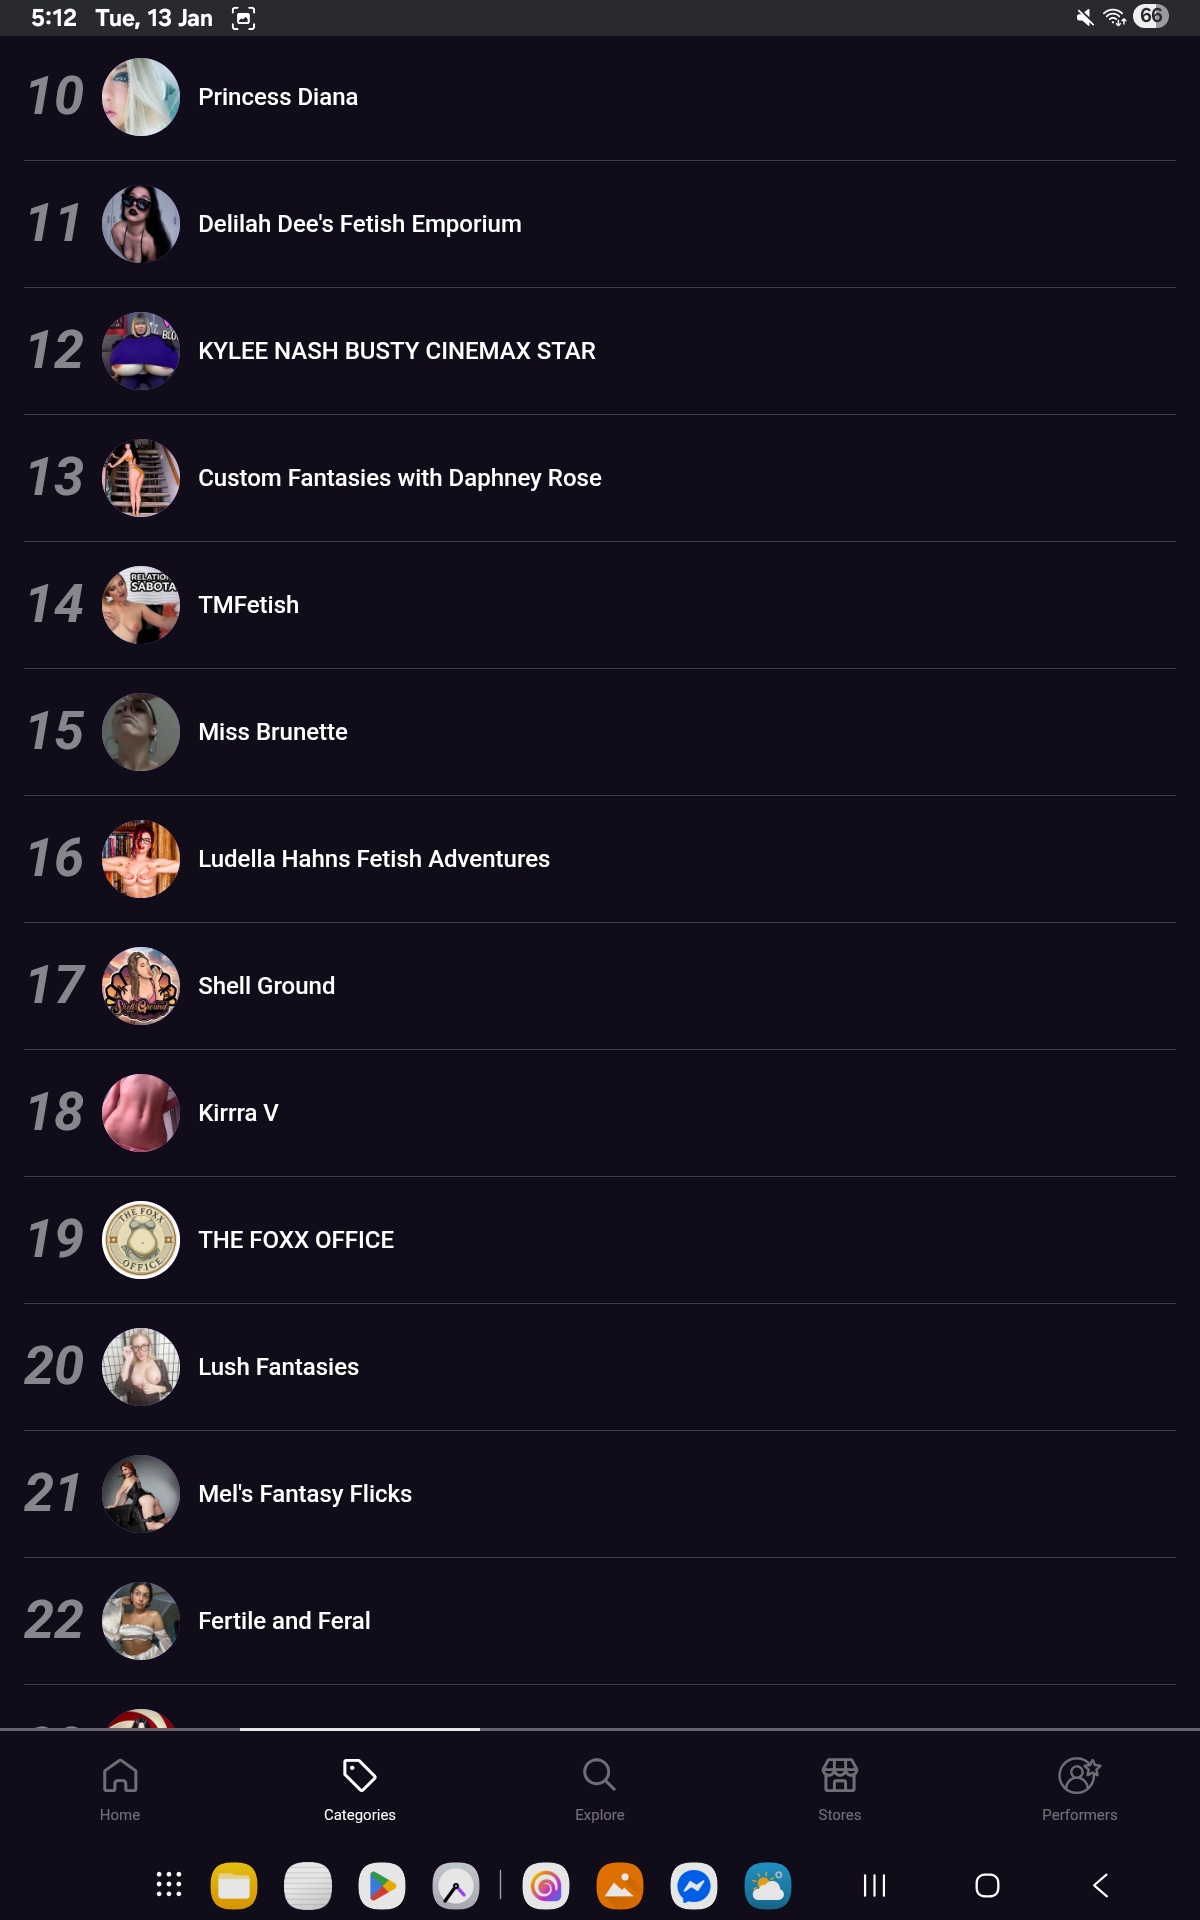Image resolution: width=1200 pixels, height=1920 pixels.
Task: Open the yellow file manager app
Action: 234,1886
